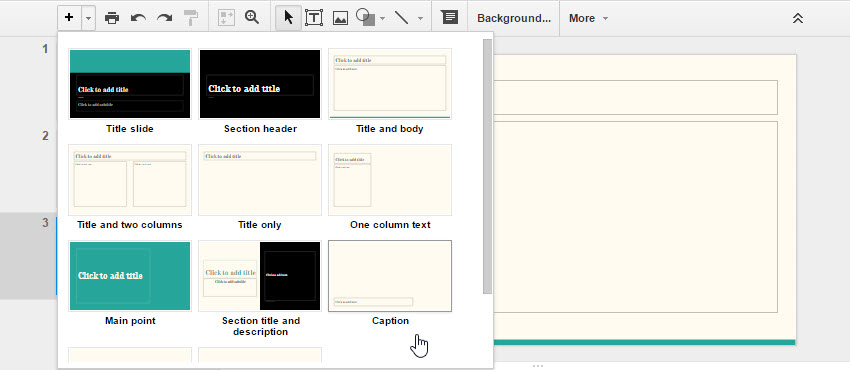
Task: Click the undo arrow
Action: point(138,18)
